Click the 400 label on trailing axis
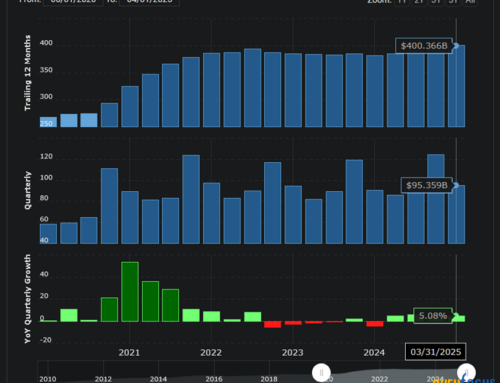Screen dimensions: 500x383 [46, 43]
